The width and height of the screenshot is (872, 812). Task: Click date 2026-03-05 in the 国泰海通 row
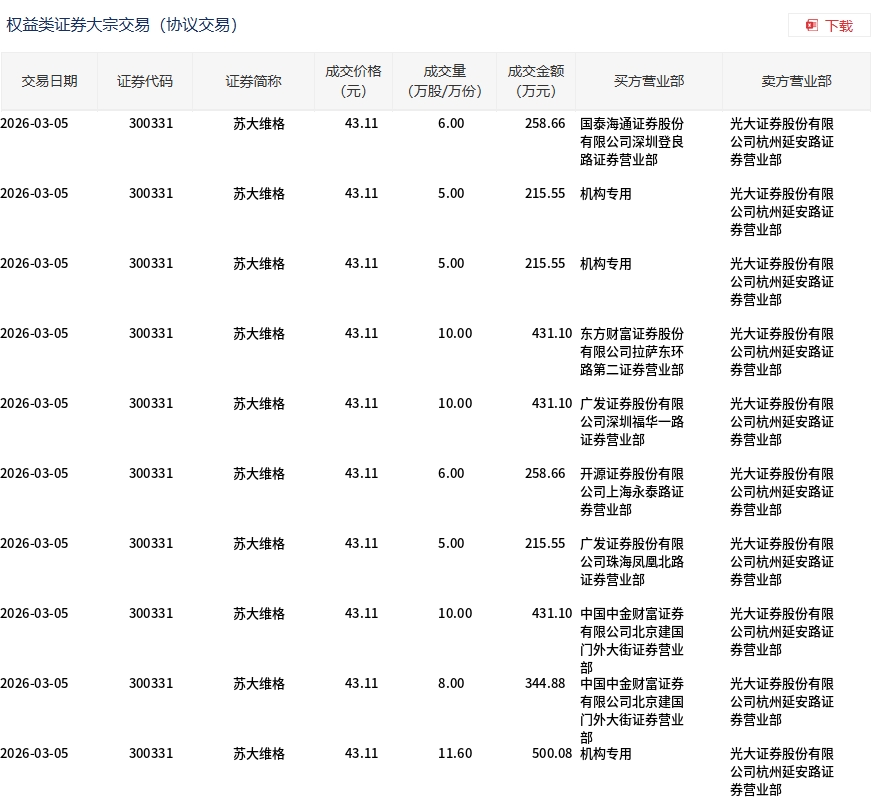click(34, 123)
